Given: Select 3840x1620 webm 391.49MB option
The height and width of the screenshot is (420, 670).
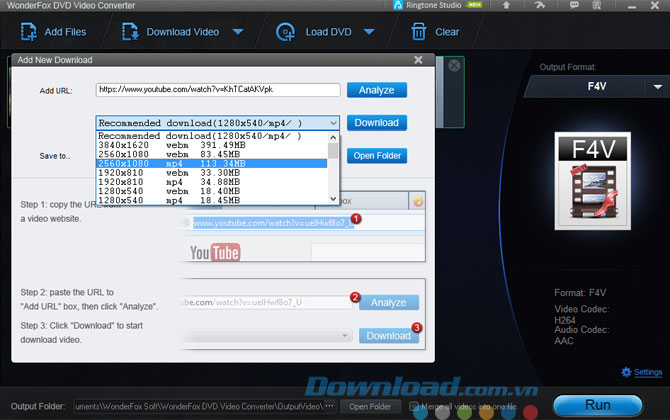Looking at the screenshot, I should point(212,145).
